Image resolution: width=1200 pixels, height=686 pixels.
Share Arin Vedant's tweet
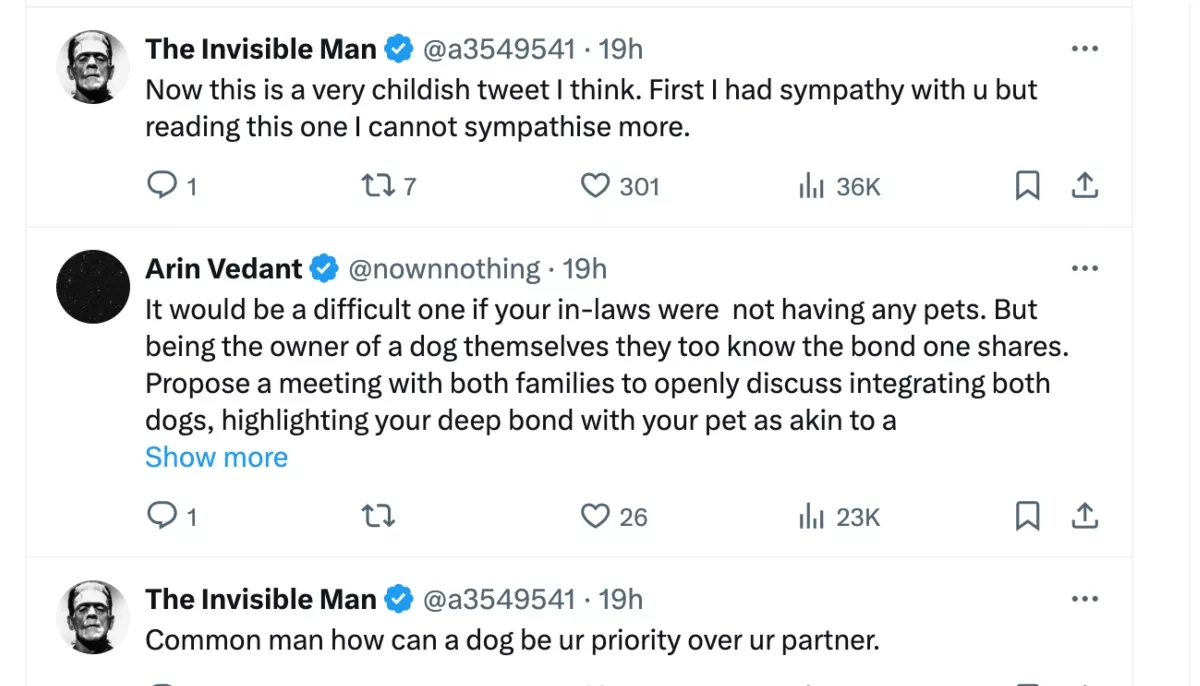pos(1085,516)
